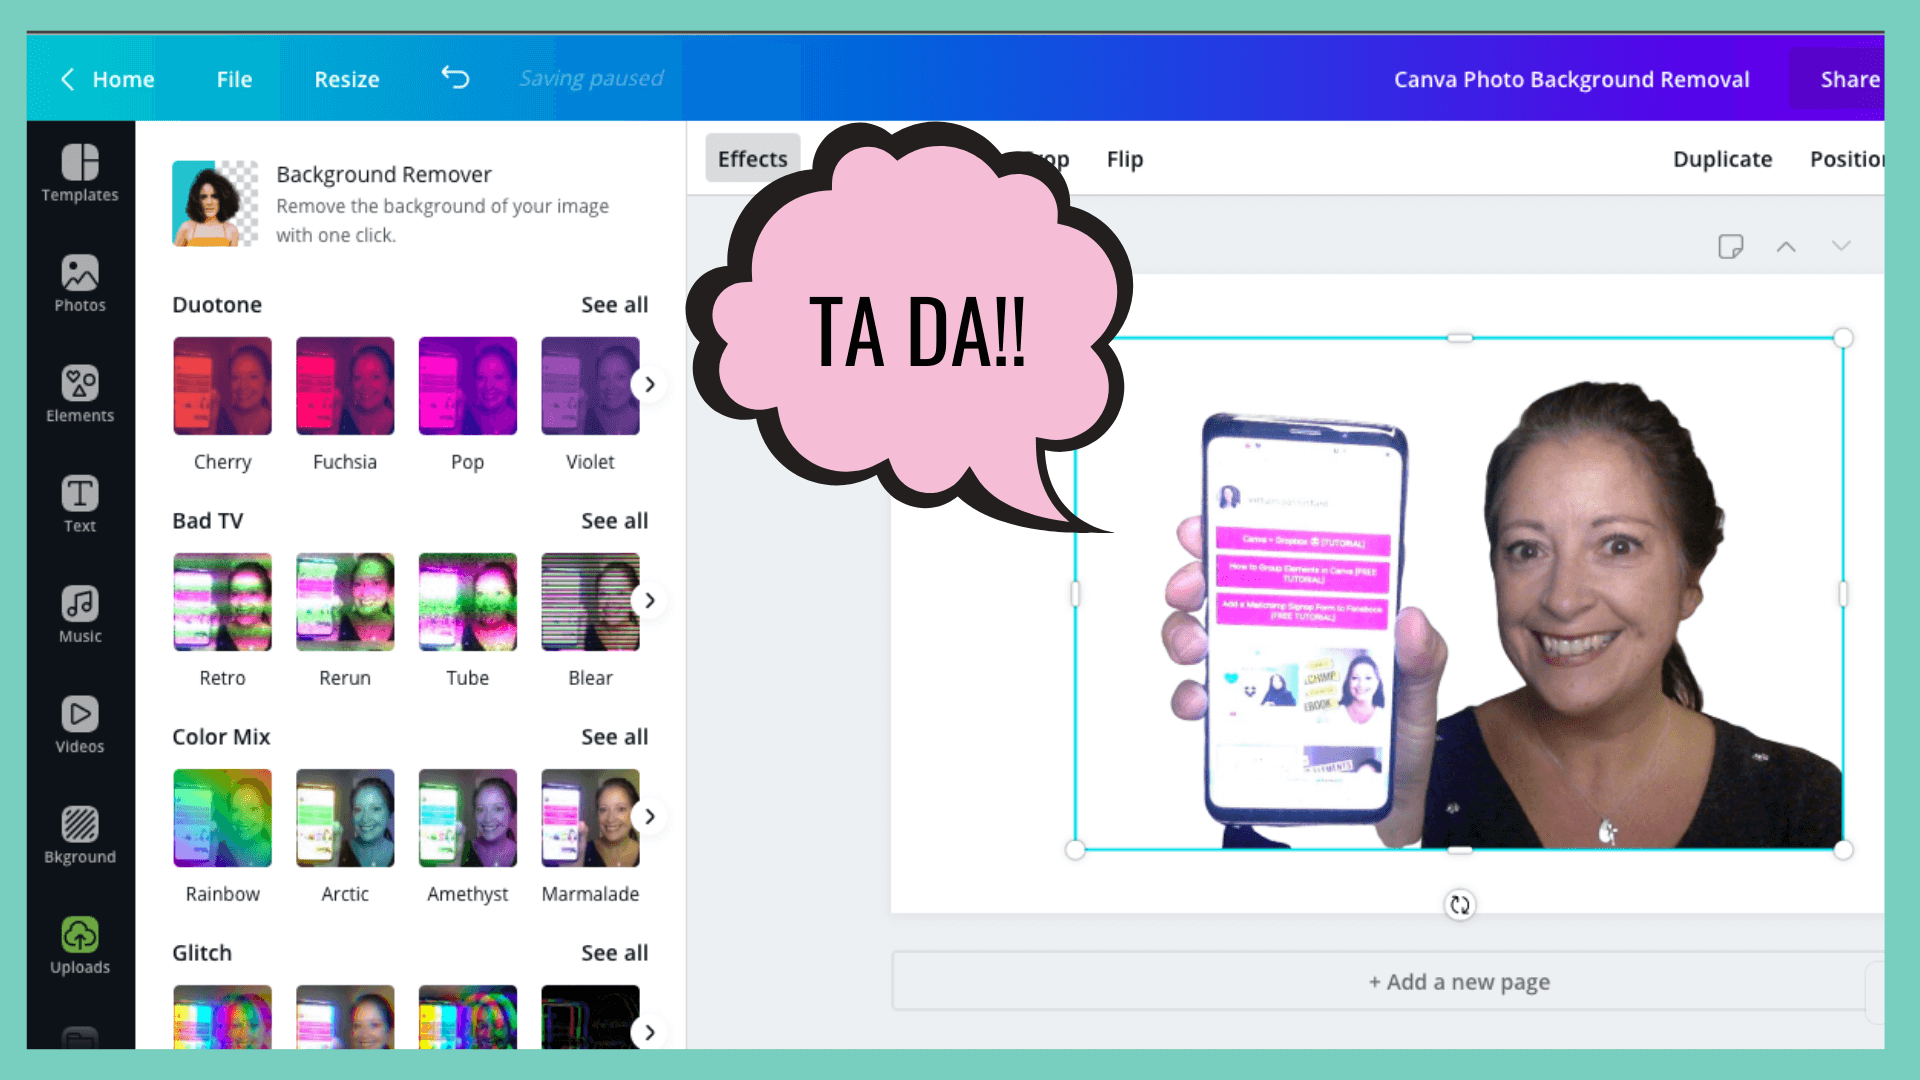
Task: Show more Color Mix effects with arrow
Action: (650, 816)
